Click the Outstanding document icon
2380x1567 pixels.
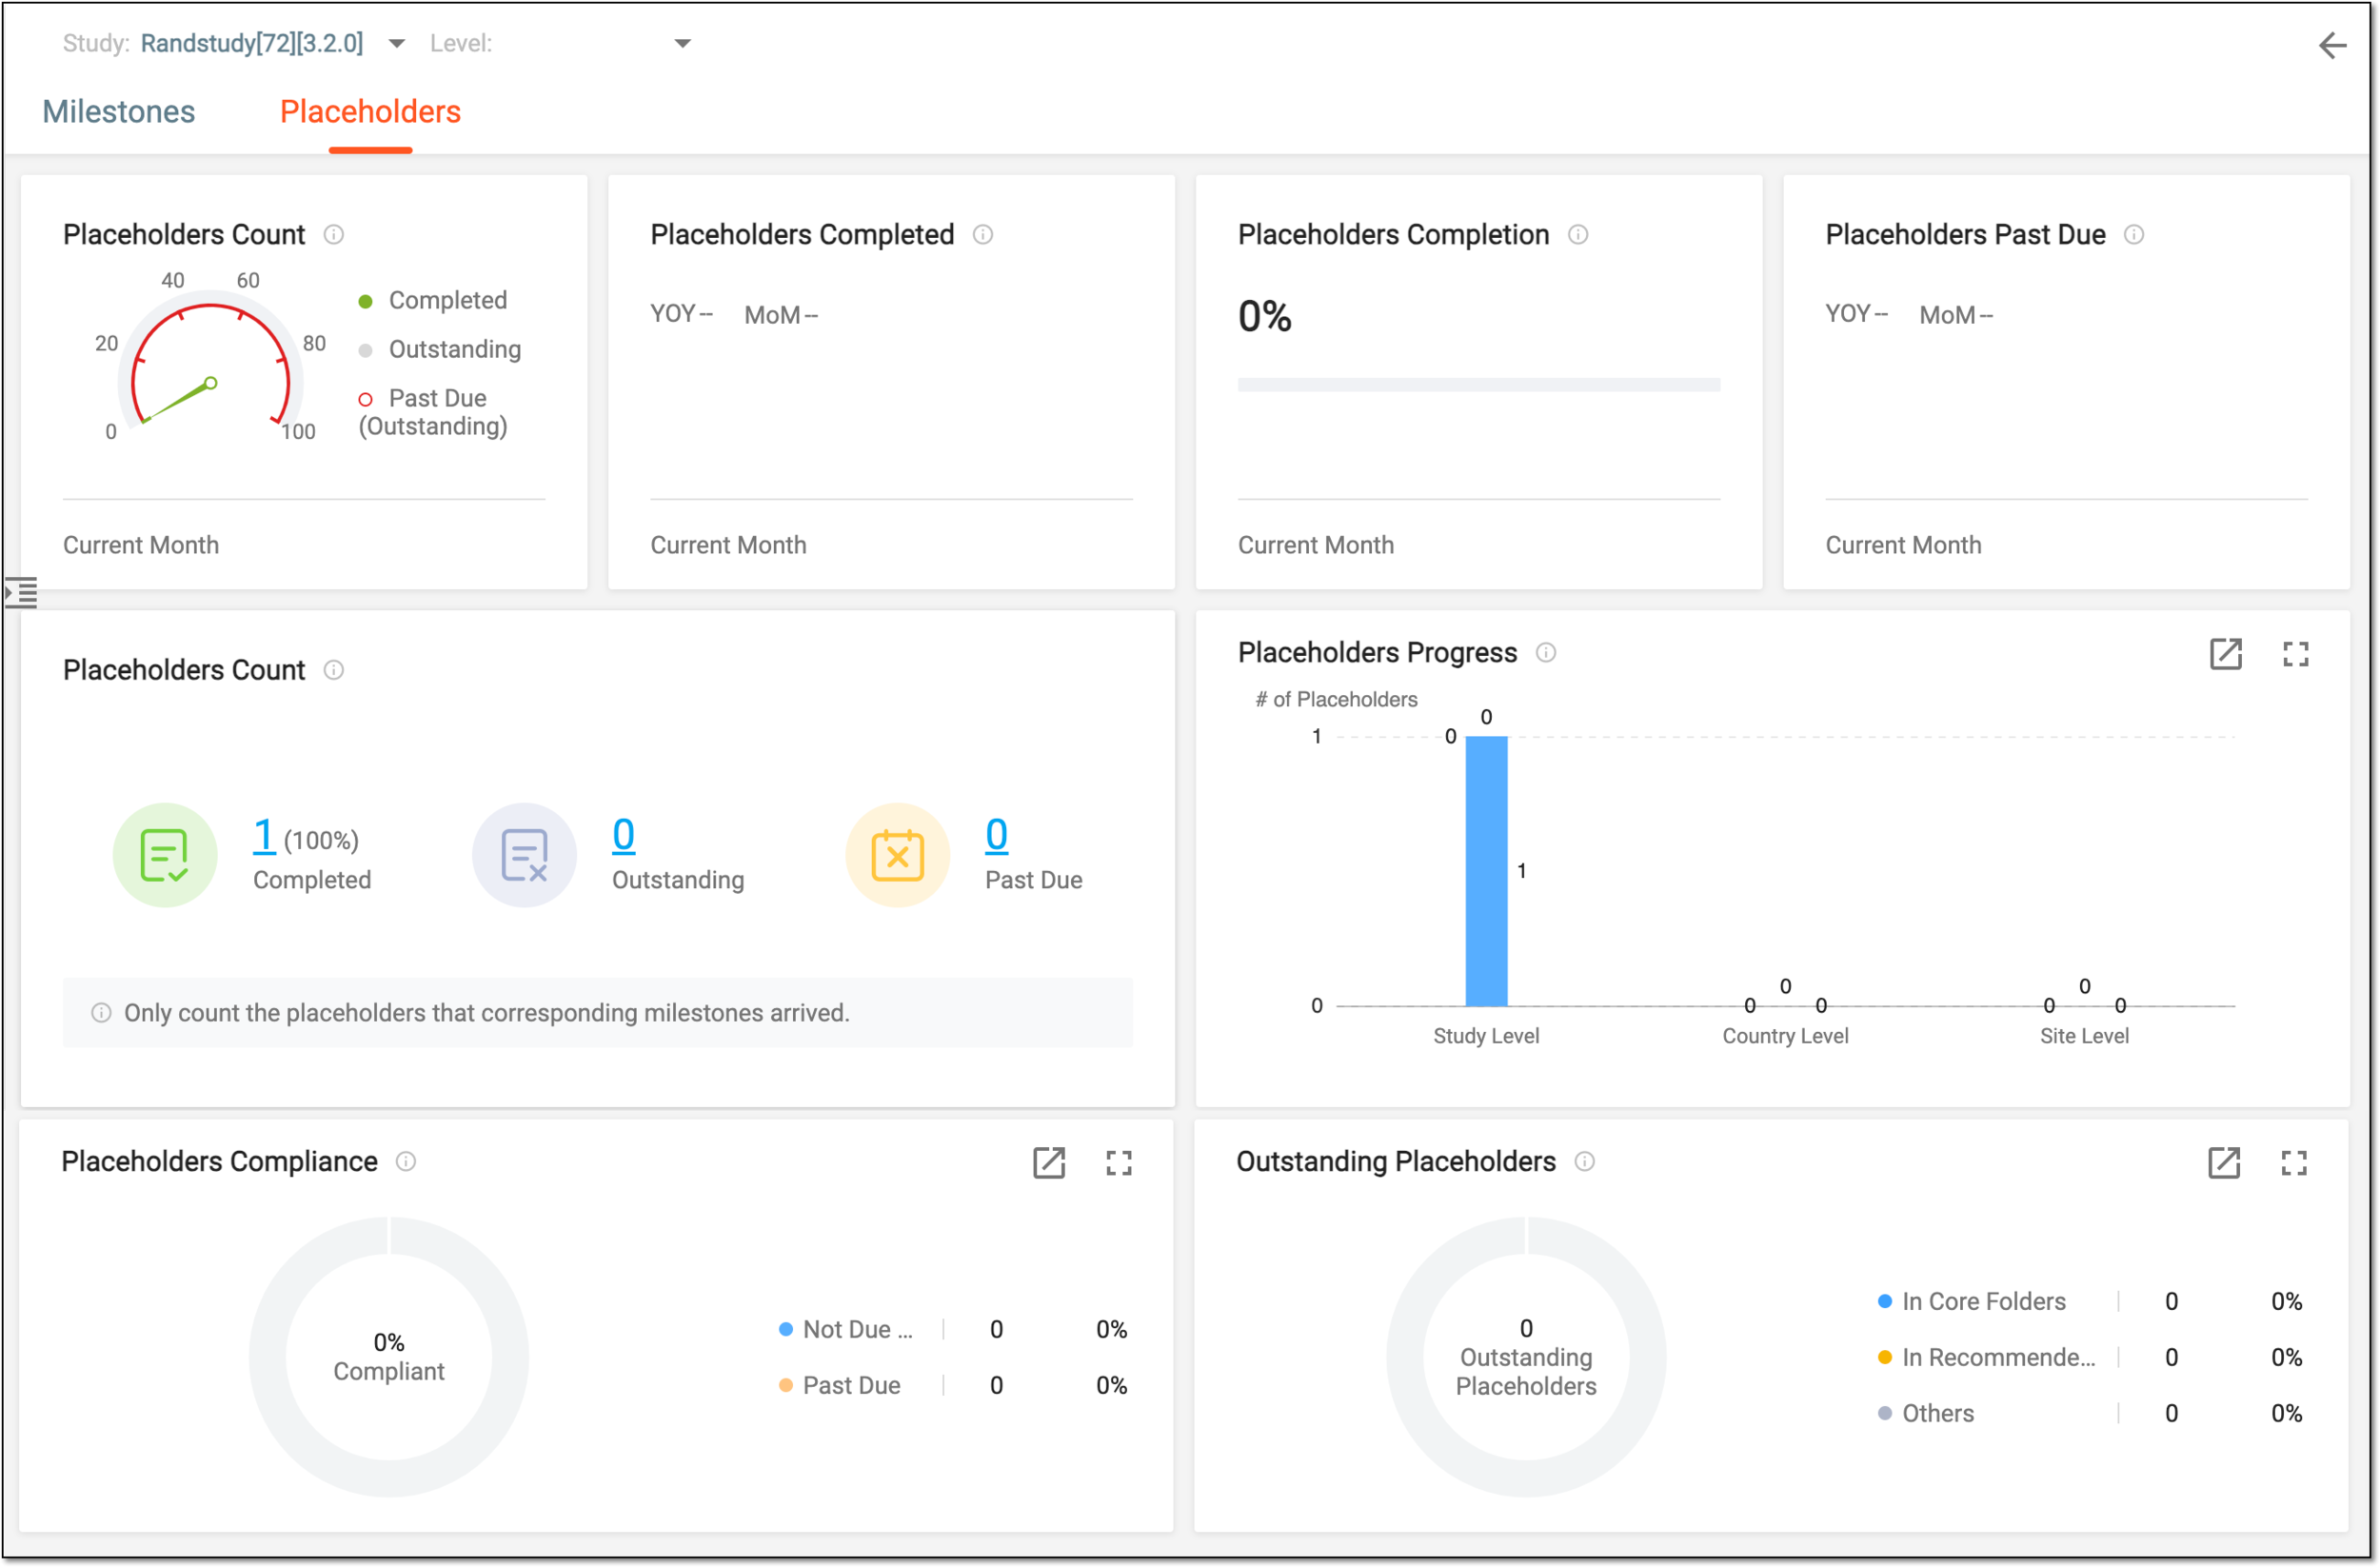pos(525,855)
